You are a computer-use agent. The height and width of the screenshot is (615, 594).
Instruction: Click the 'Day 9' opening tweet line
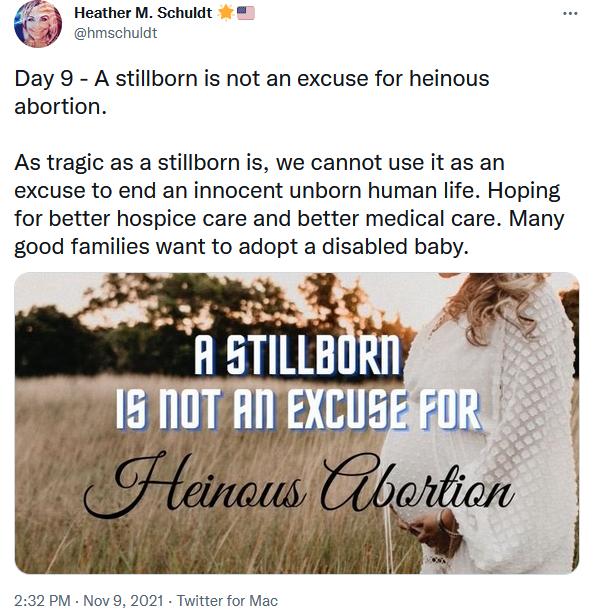coord(251,93)
